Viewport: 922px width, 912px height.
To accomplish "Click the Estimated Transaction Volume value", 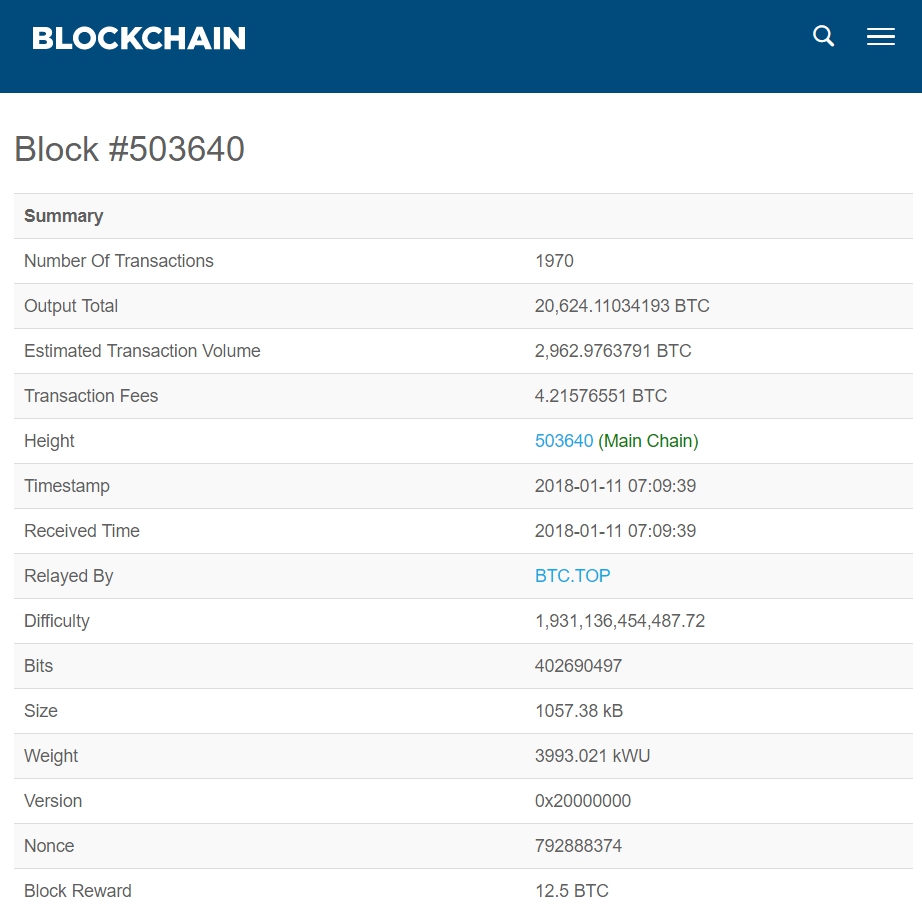I will pyautogui.click(x=613, y=351).
